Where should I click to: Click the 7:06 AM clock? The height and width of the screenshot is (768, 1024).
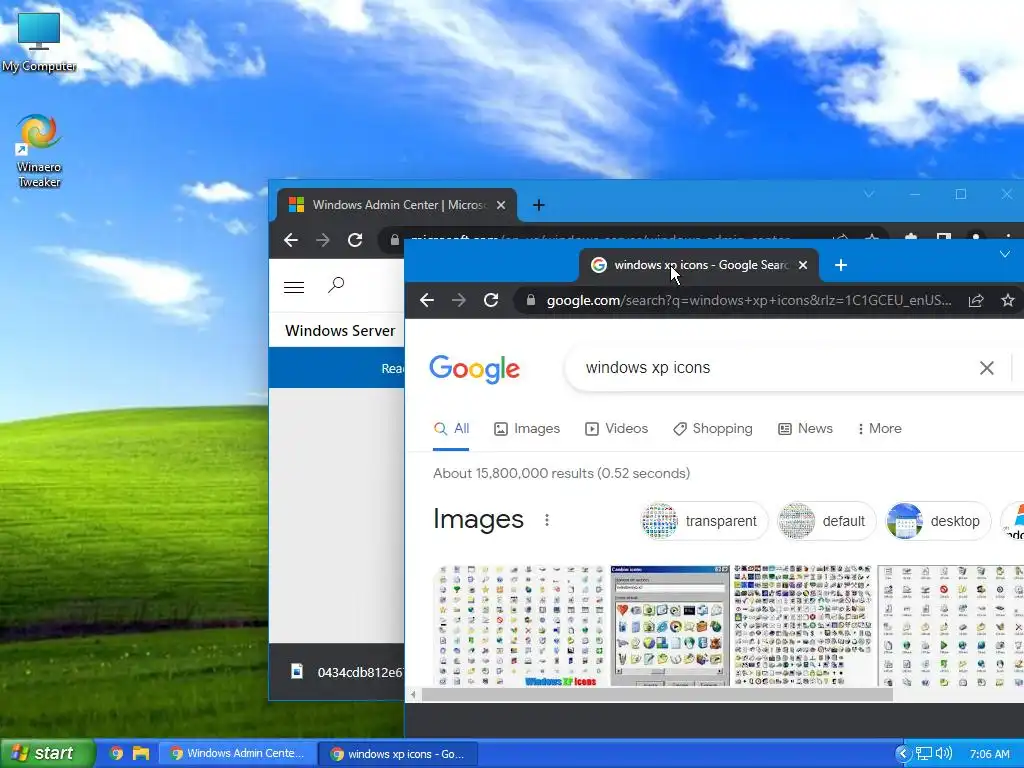coord(989,754)
